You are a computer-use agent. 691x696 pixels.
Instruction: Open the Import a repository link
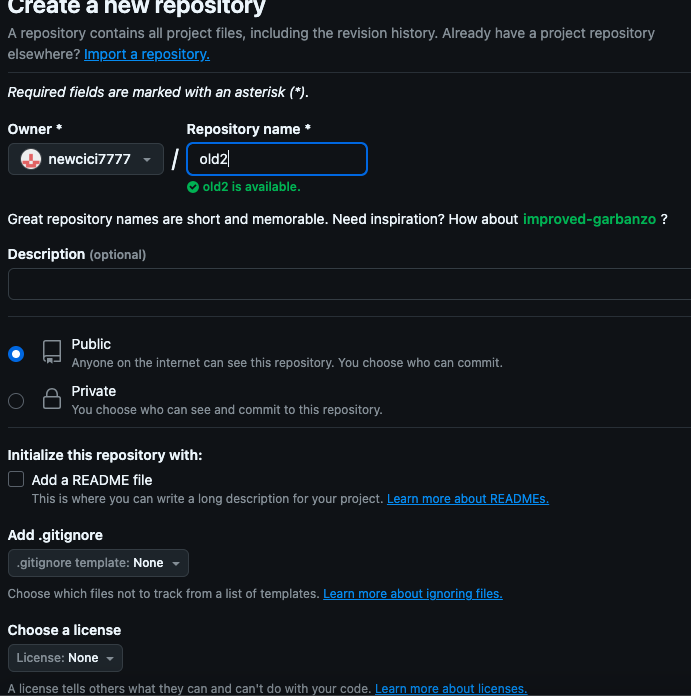tap(147, 54)
